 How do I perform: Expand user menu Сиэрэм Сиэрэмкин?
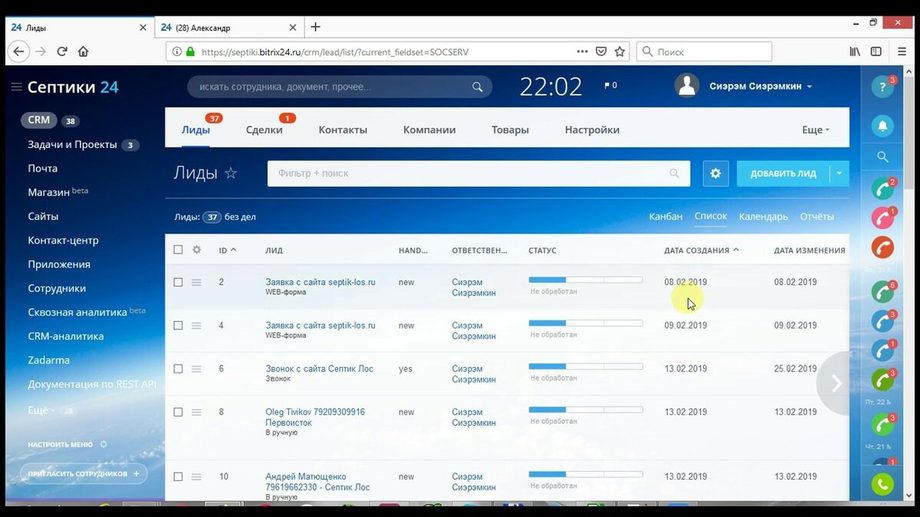[x=760, y=86]
